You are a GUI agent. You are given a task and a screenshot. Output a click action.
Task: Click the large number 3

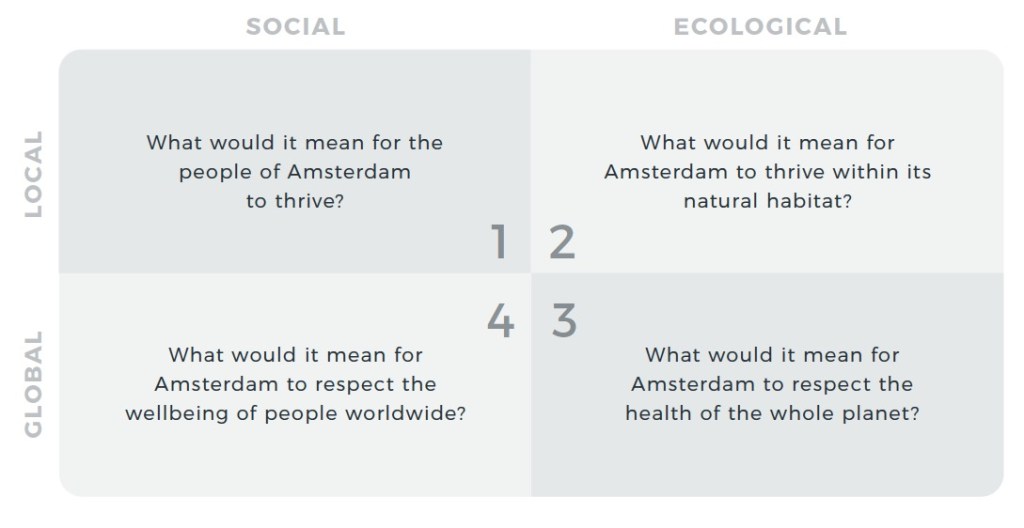pyautogui.click(x=564, y=321)
